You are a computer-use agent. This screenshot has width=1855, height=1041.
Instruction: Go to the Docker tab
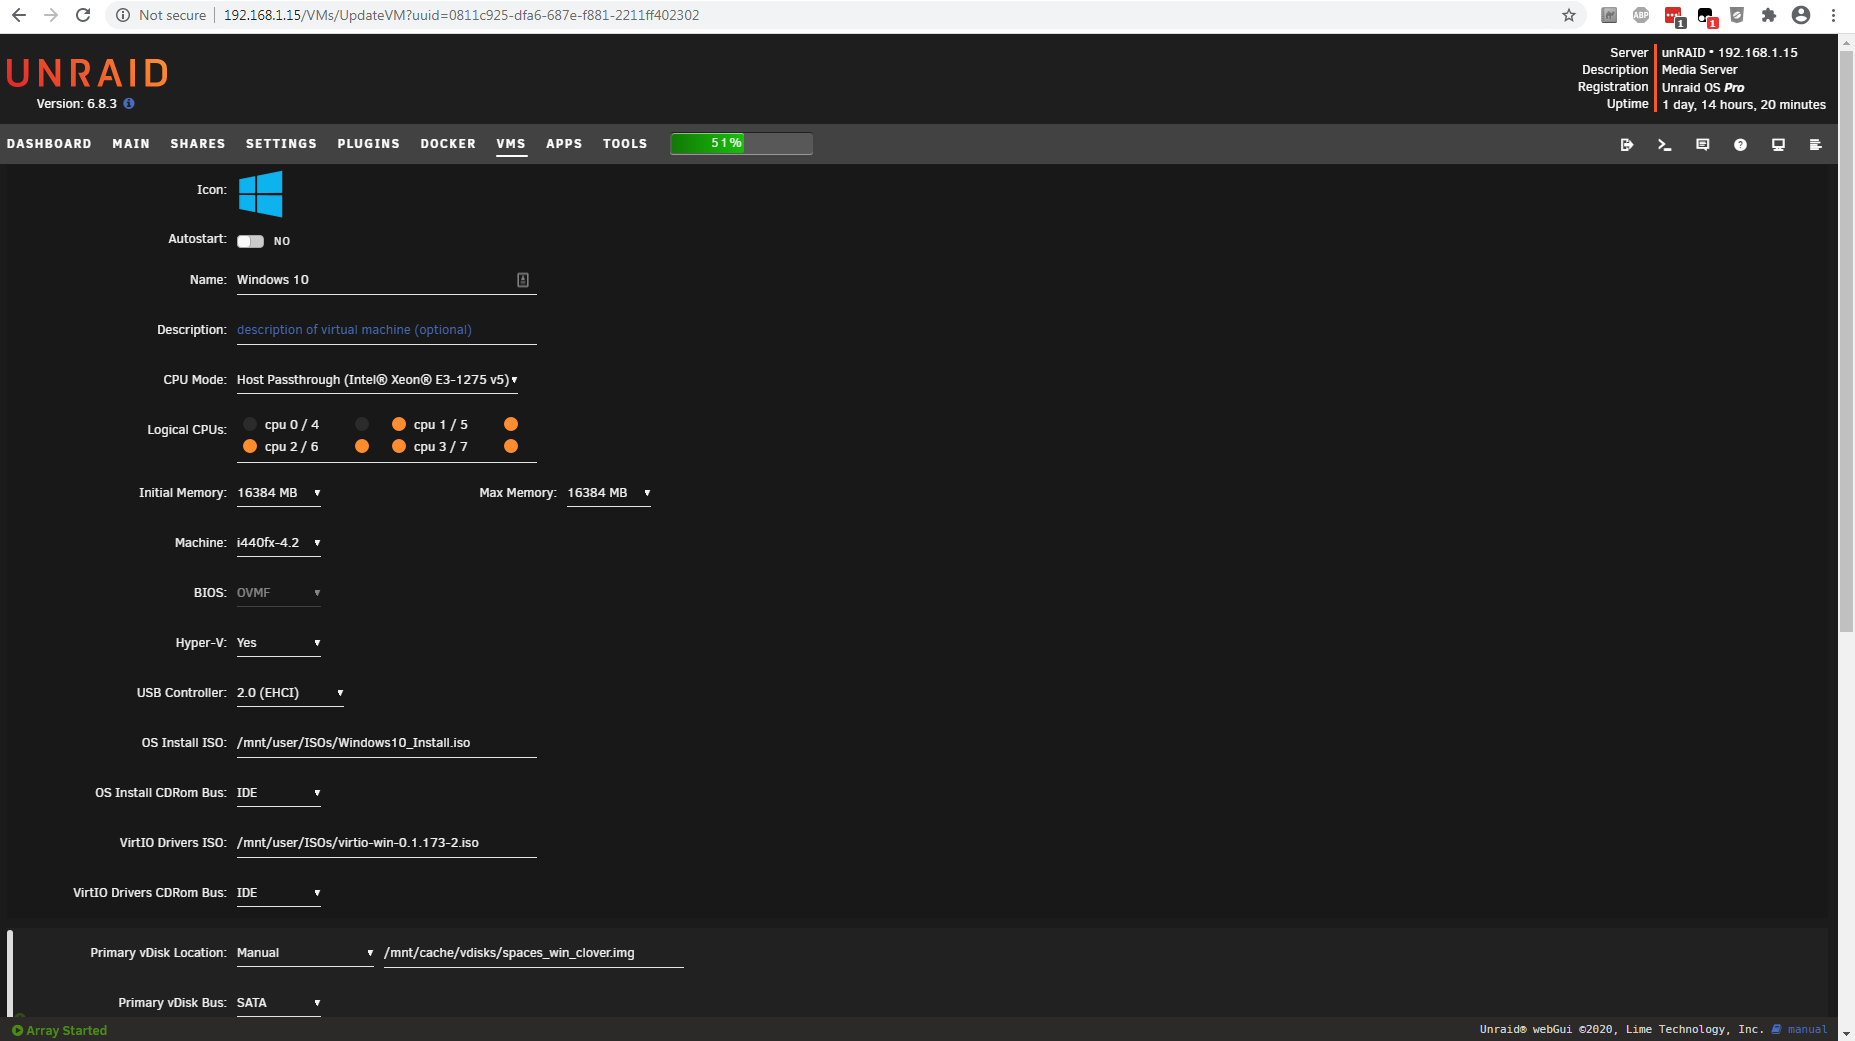tap(448, 144)
